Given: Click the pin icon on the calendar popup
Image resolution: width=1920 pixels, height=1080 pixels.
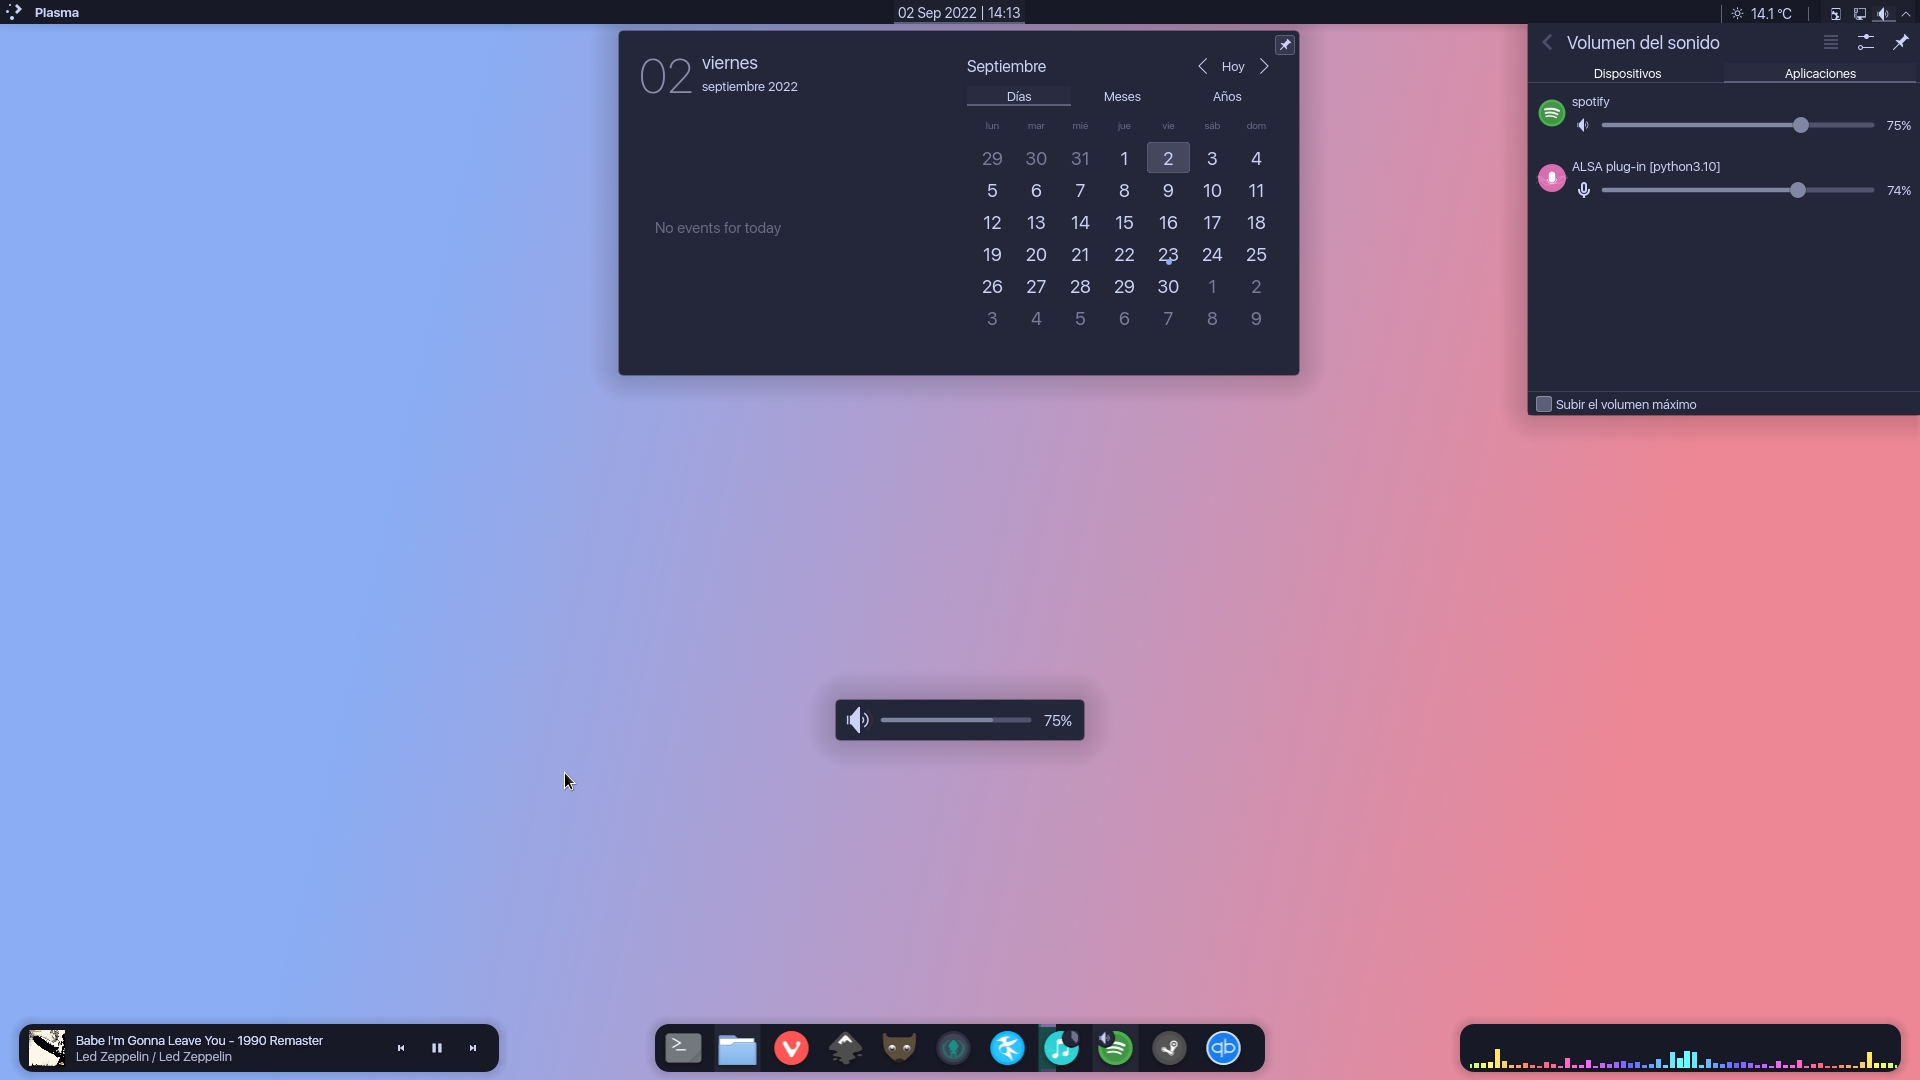Looking at the screenshot, I should pyautogui.click(x=1286, y=44).
